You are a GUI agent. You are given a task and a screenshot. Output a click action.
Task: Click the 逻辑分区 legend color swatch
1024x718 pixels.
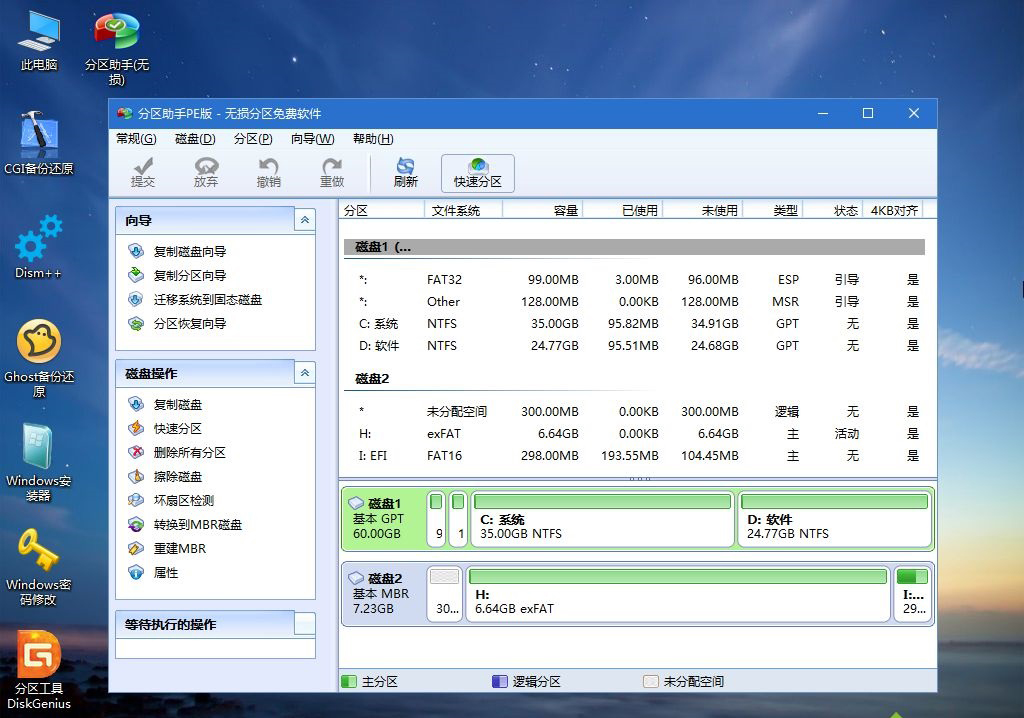pyautogui.click(x=501, y=680)
